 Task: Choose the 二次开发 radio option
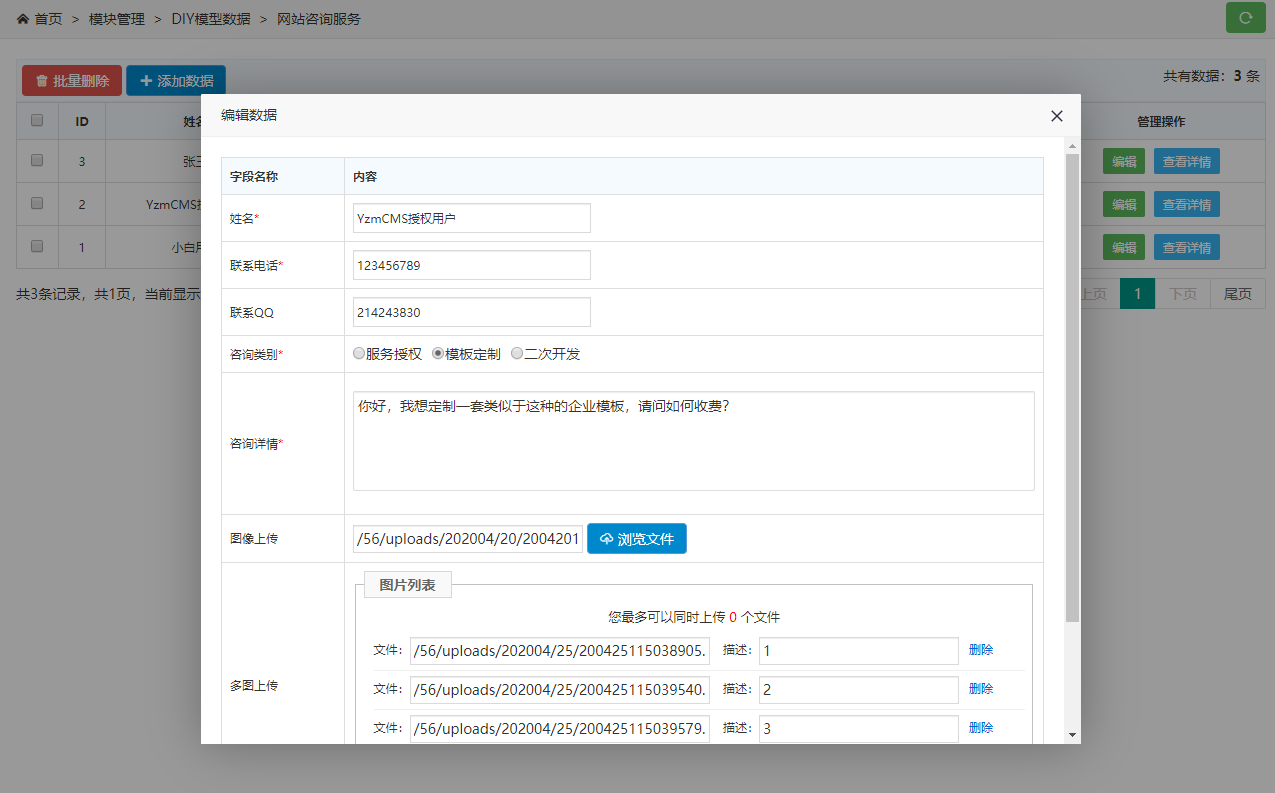point(517,354)
